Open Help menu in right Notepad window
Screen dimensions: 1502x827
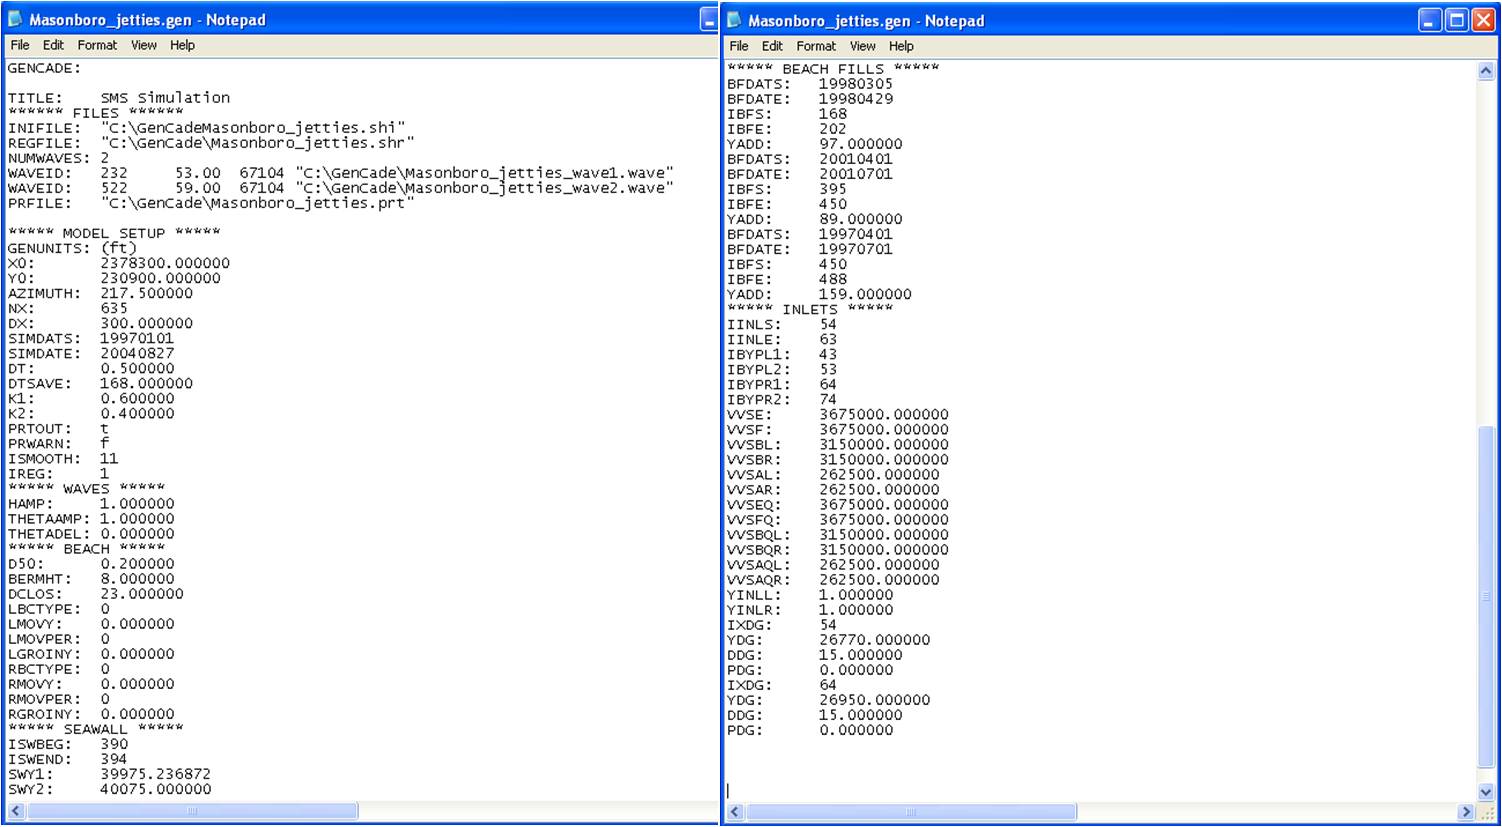coord(901,46)
